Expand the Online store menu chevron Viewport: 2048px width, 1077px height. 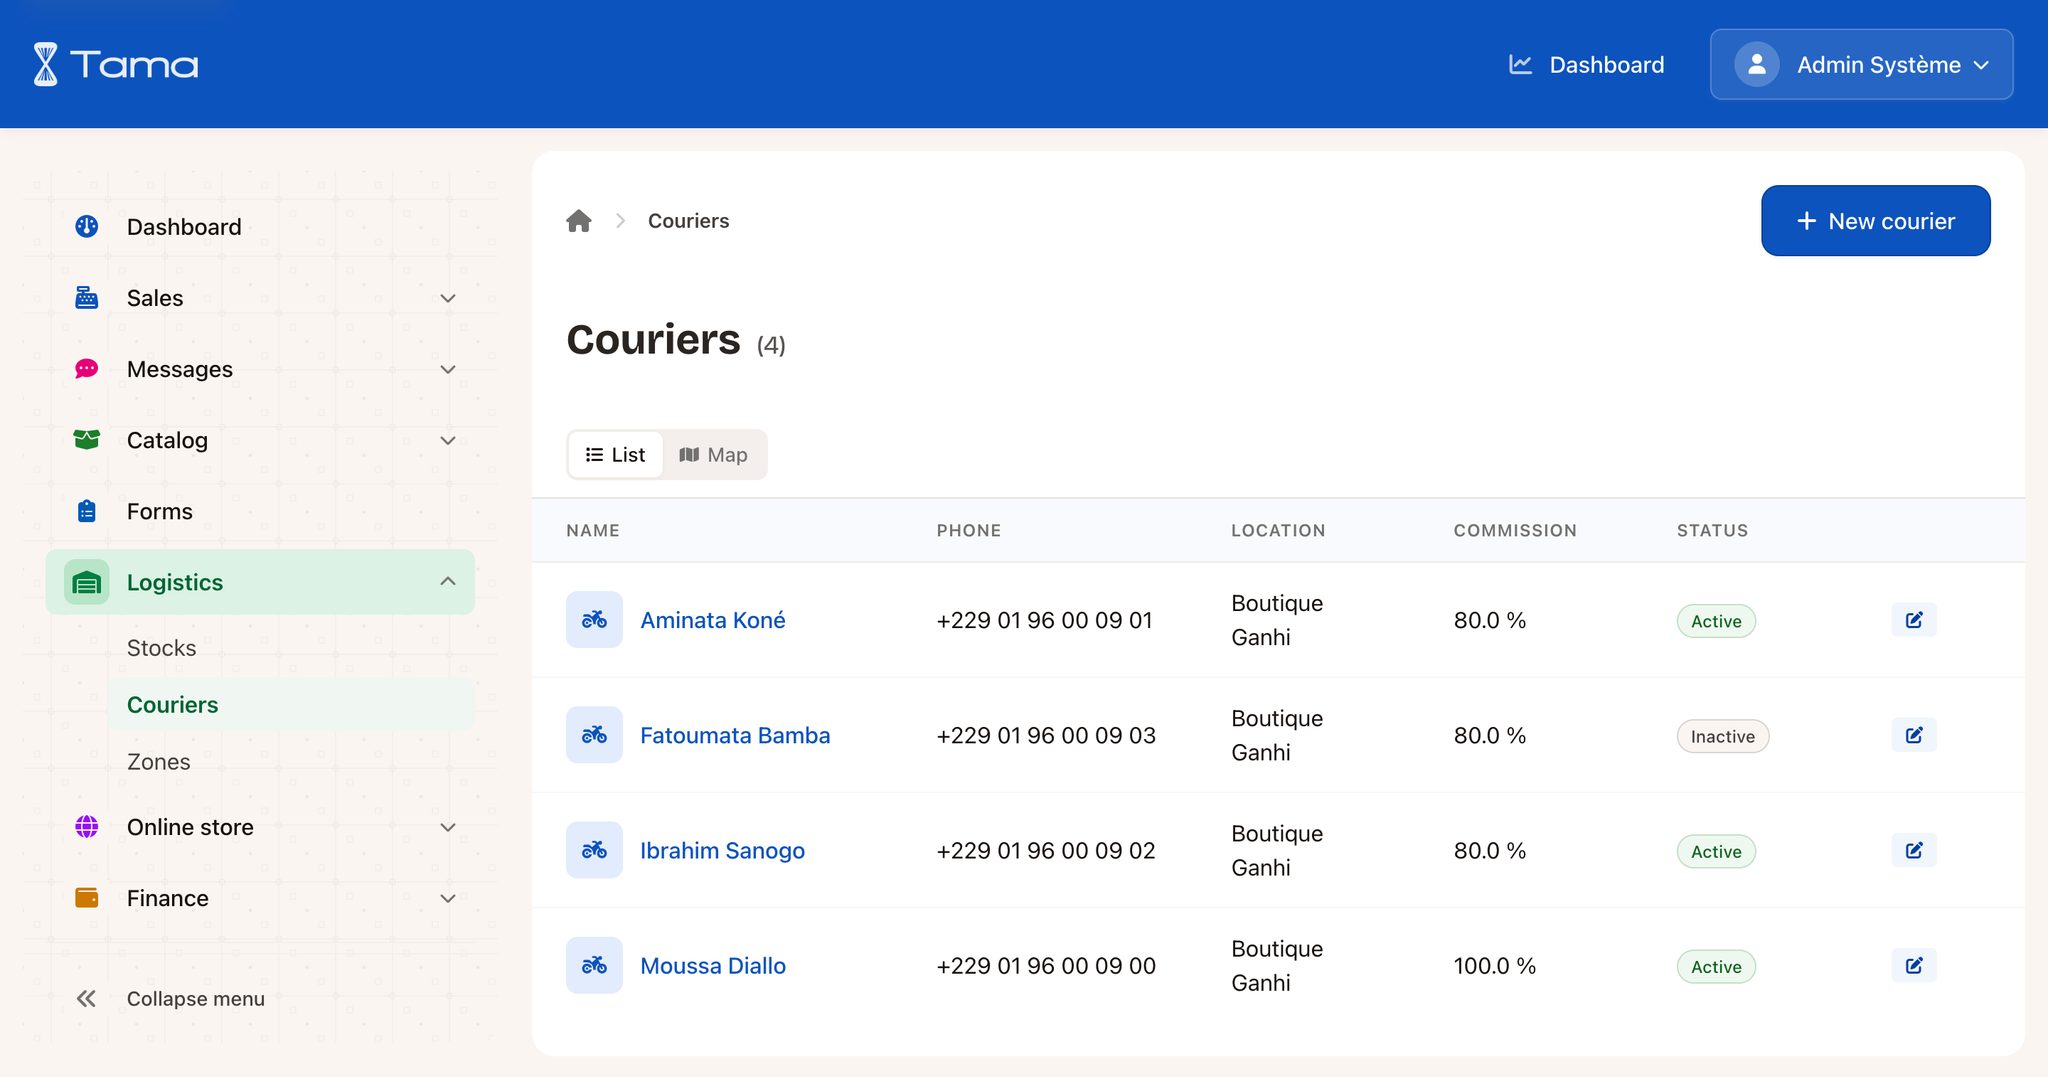pyautogui.click(x=448, y=827)
